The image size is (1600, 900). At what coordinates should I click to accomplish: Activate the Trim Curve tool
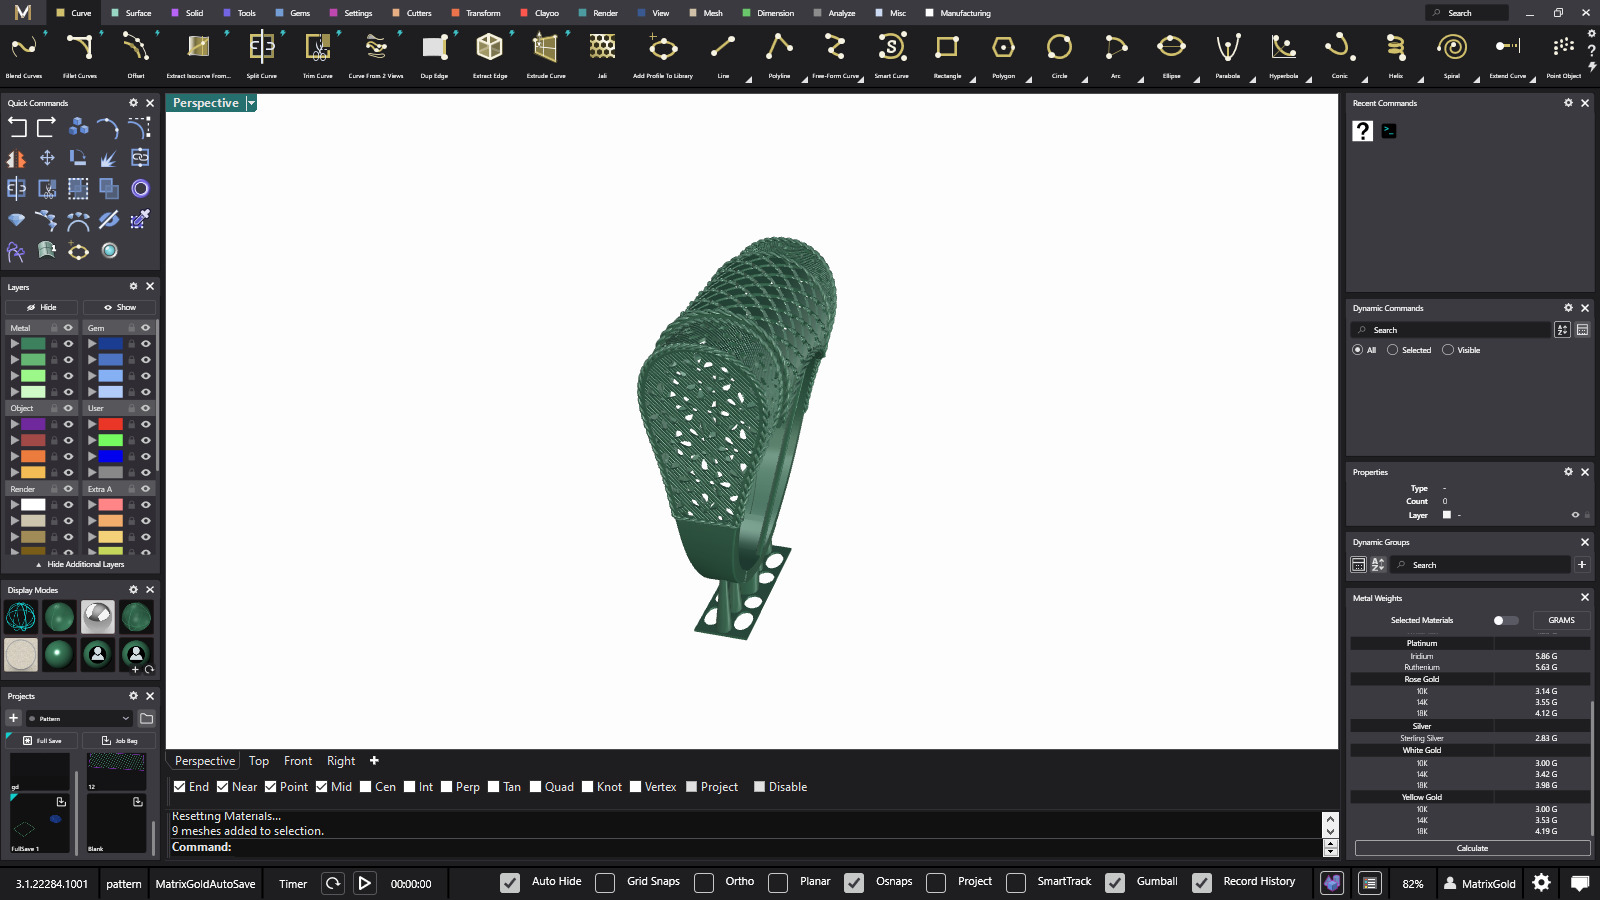click(x=318, y=55)
